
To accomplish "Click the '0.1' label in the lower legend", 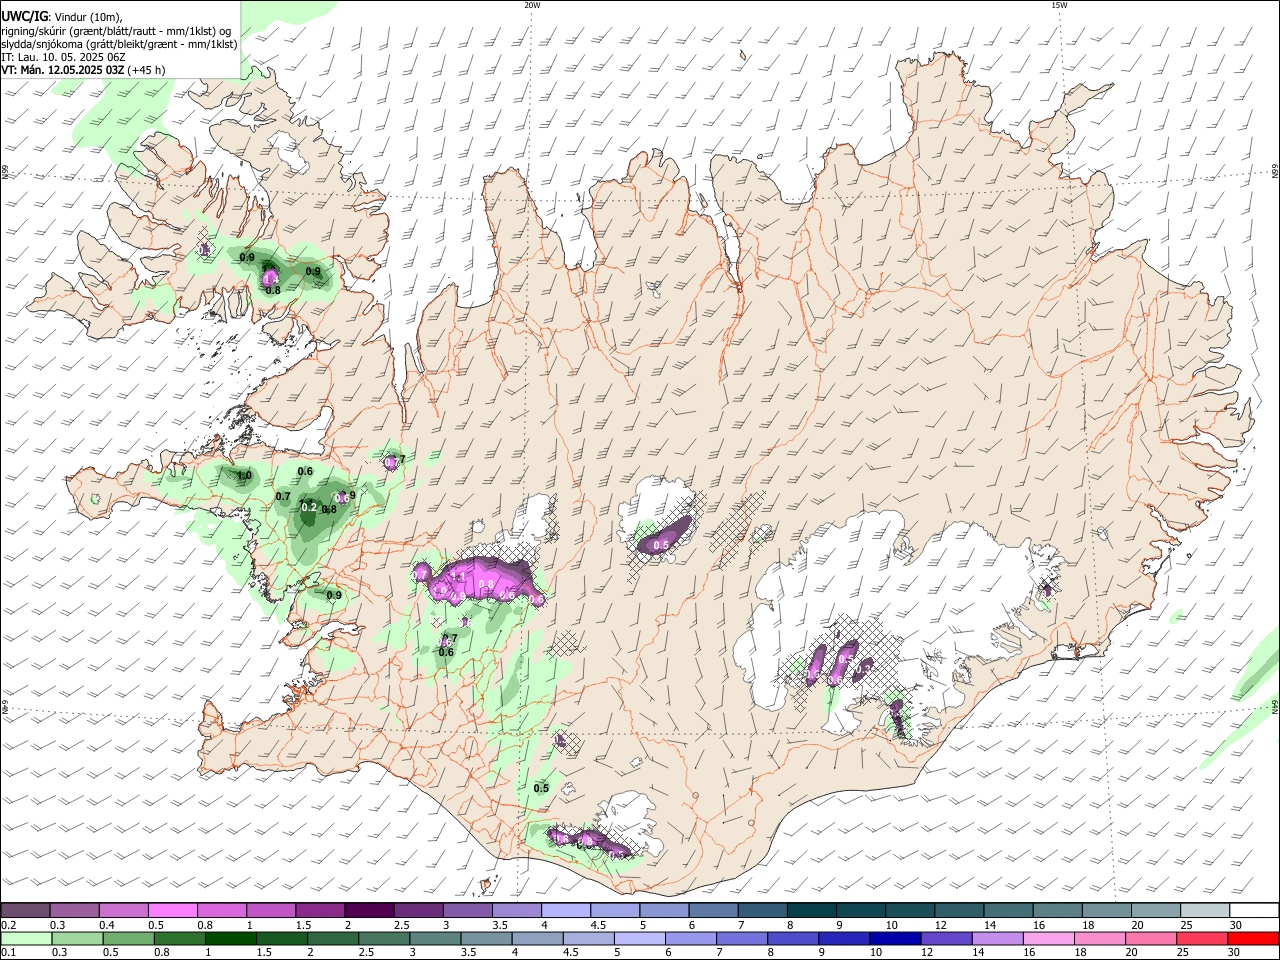I will 8,953.
